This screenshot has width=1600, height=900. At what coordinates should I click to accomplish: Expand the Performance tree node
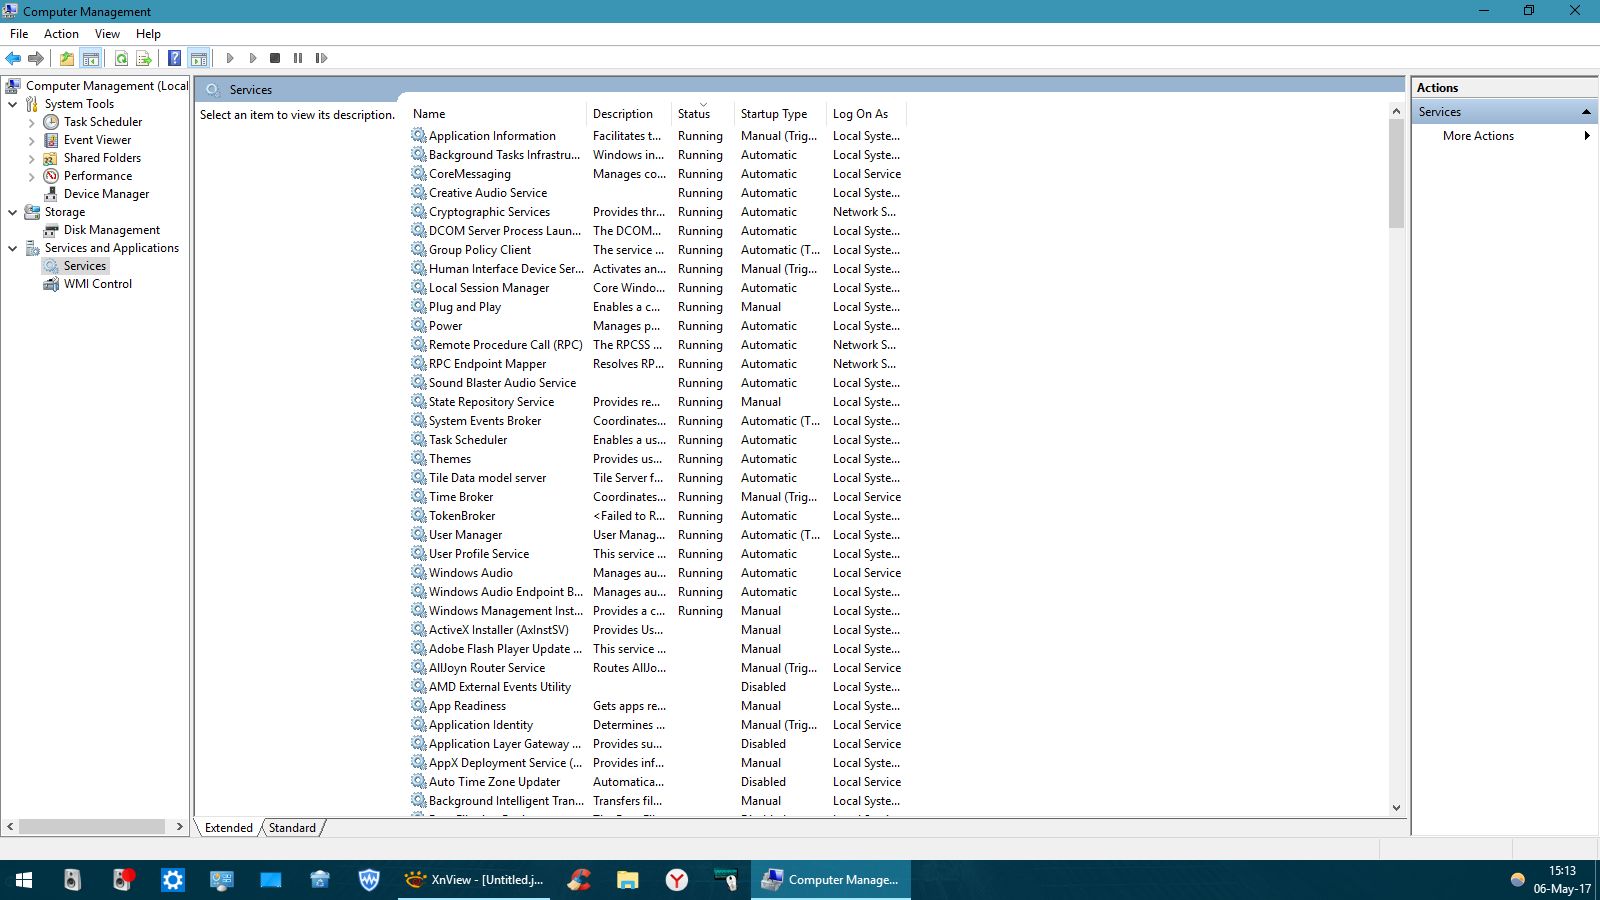click(x=31, y=176)
